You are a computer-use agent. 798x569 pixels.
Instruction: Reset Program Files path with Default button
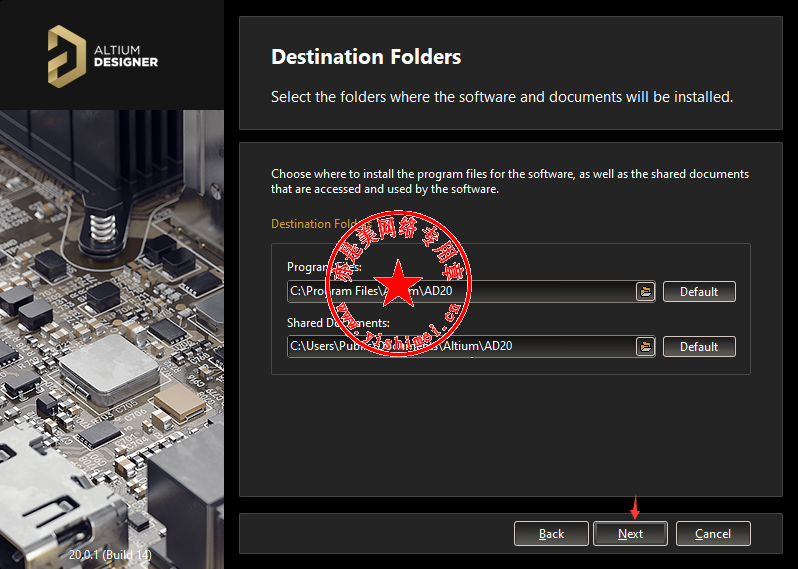(699, 292)
